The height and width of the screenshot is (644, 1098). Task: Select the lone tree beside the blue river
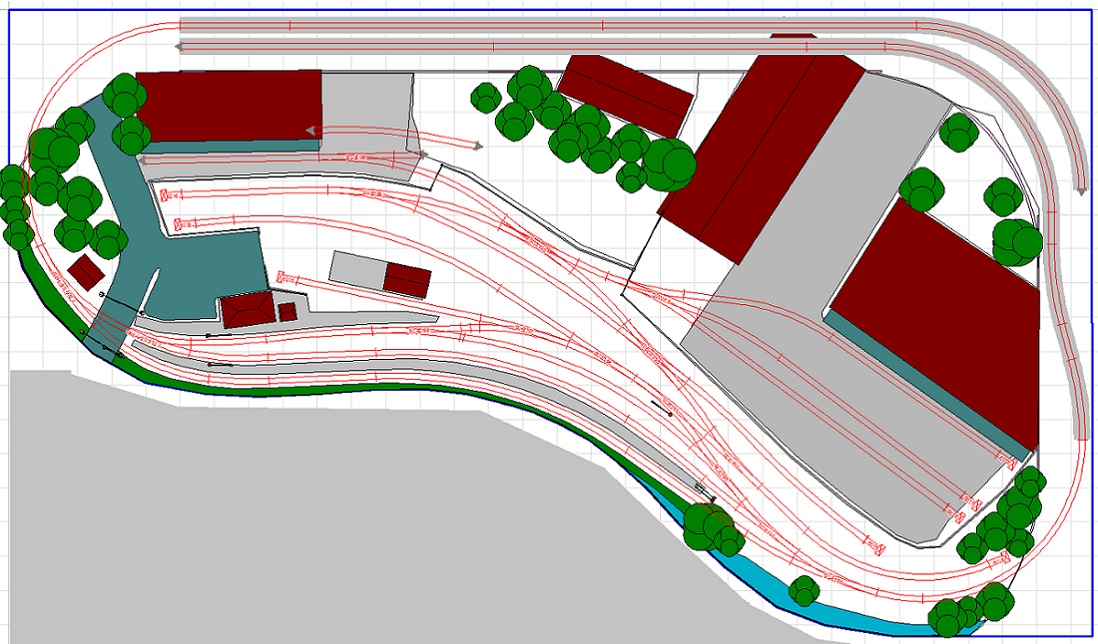[x=804, y=590]
